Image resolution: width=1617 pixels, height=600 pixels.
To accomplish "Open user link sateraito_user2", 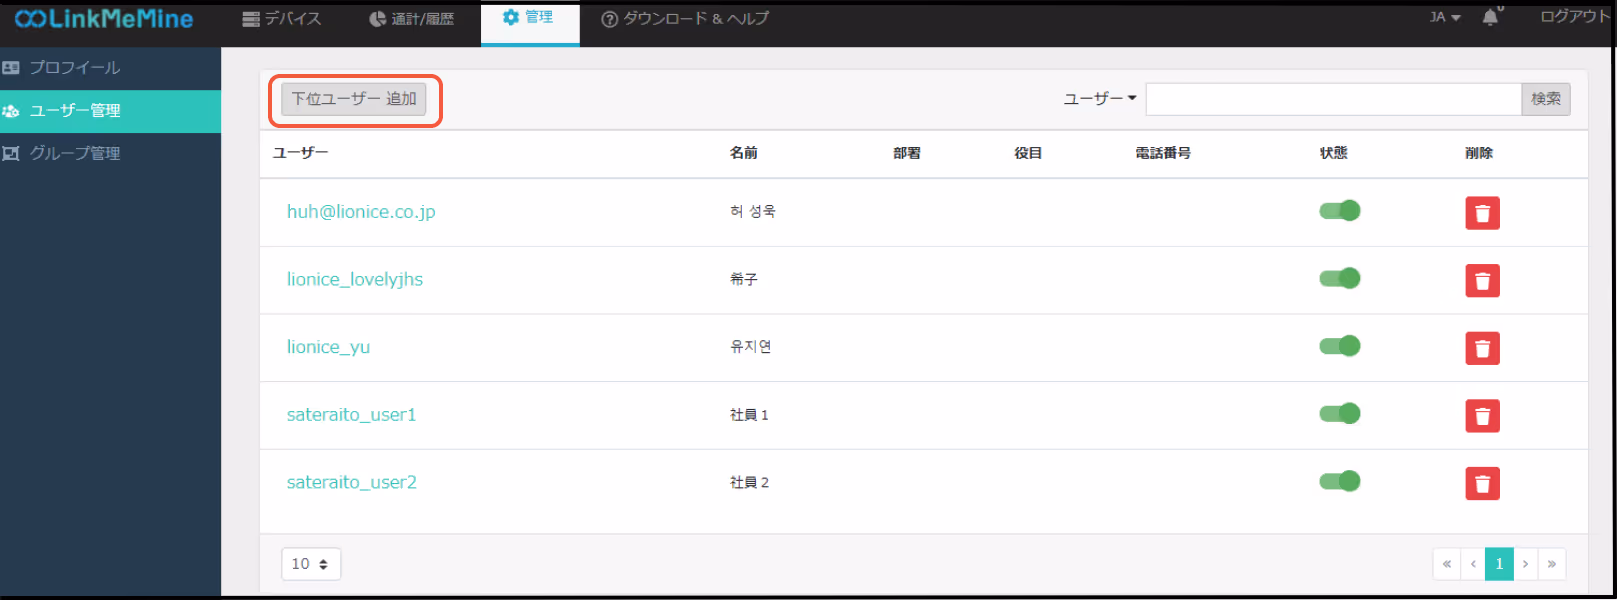I will pyautogui.click(x=351, y=482).
